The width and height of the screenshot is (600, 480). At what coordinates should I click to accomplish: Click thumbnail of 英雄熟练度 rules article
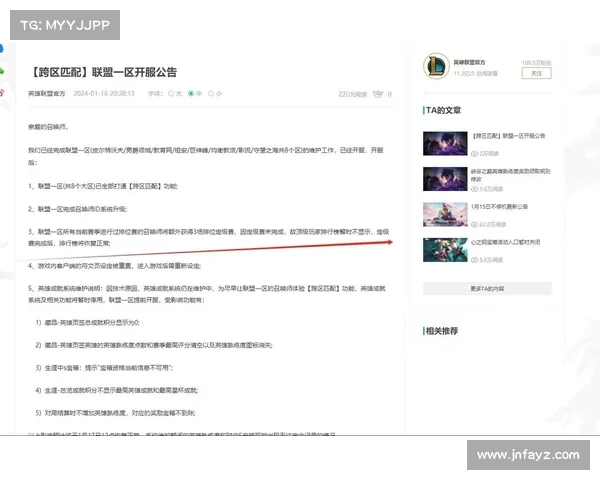click(x=445, y=179)
